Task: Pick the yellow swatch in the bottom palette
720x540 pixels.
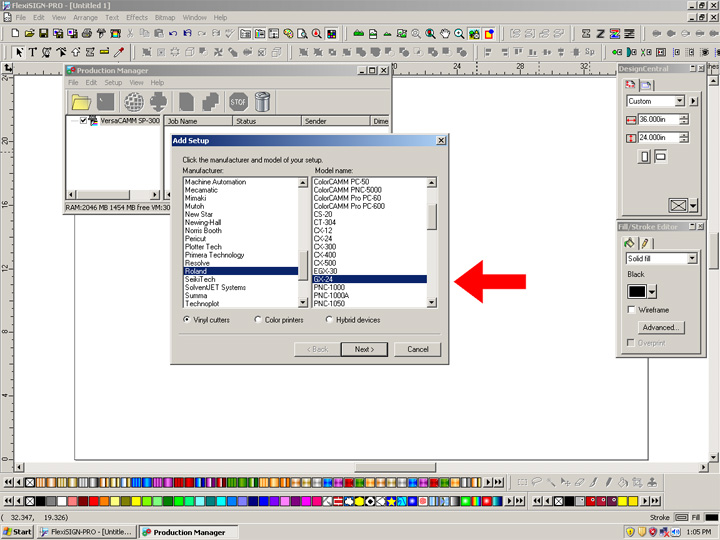Action: click(136, 501)
